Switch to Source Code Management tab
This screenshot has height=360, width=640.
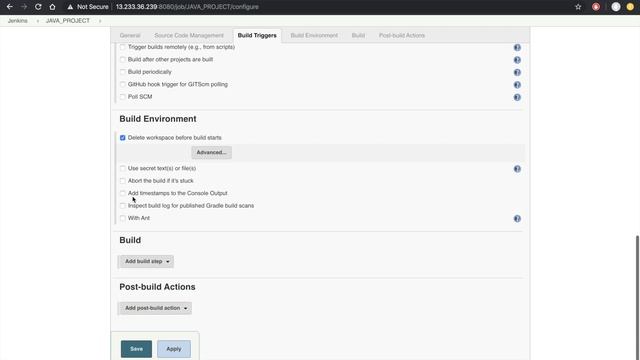pos(189,36)
